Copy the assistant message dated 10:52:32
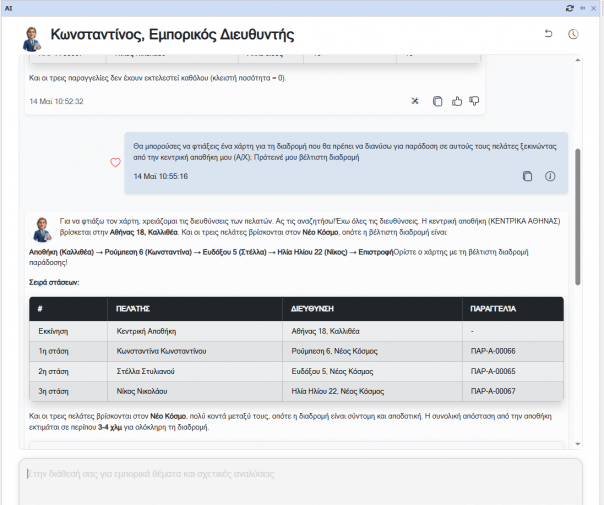This screenshot has height=505, width=604. 437,101
